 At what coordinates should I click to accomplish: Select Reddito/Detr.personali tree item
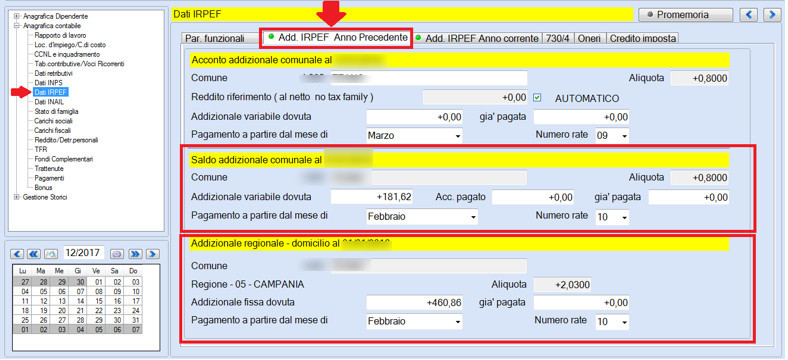(66, 140)
